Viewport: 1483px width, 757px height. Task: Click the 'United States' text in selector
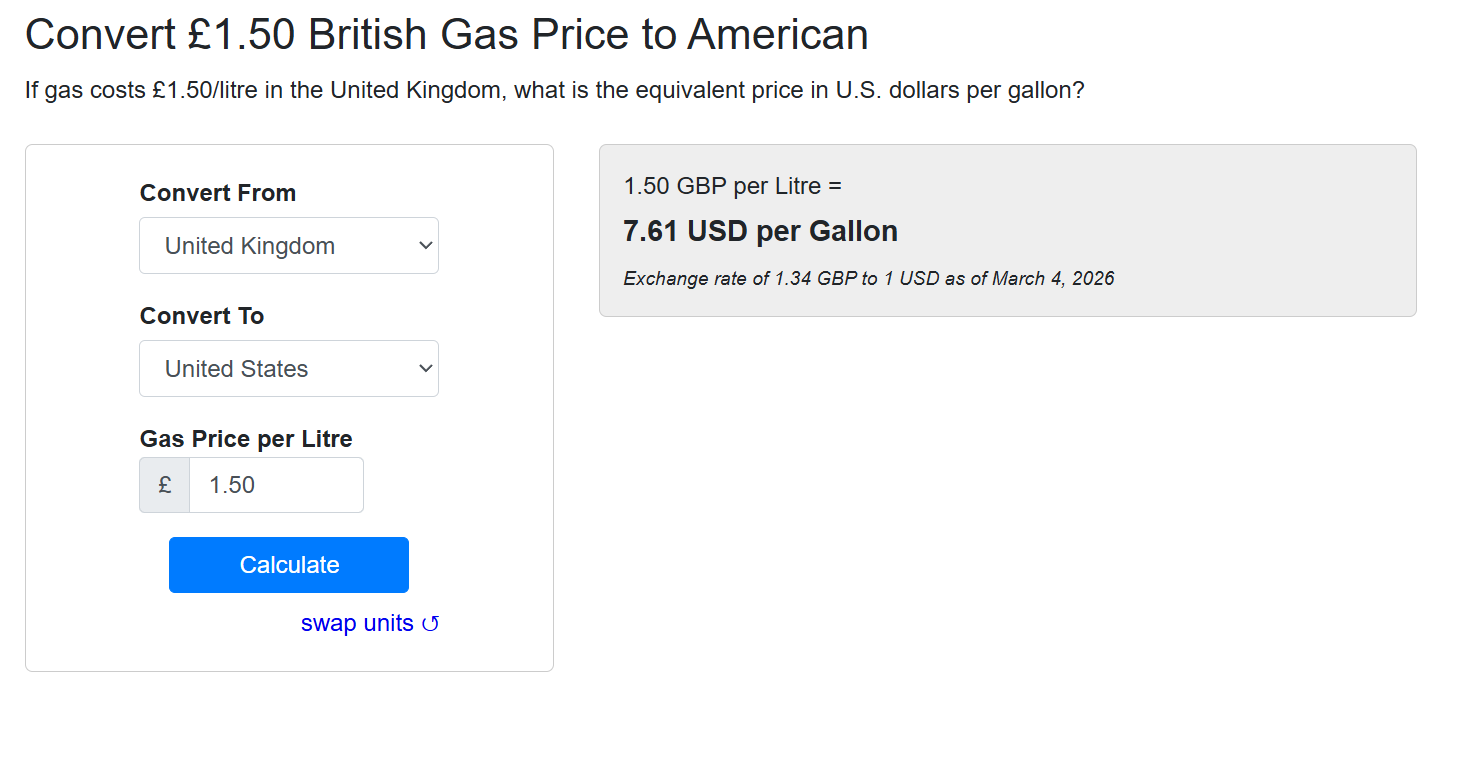[236, 369]
